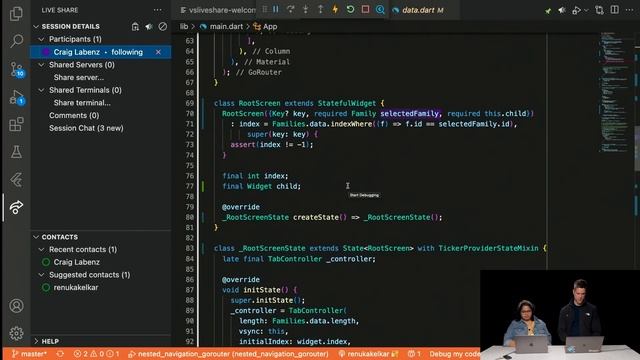This screenshot has height=360, width=640.
Task: Click the focus participants megaphone in editor title
Action: 562,10
